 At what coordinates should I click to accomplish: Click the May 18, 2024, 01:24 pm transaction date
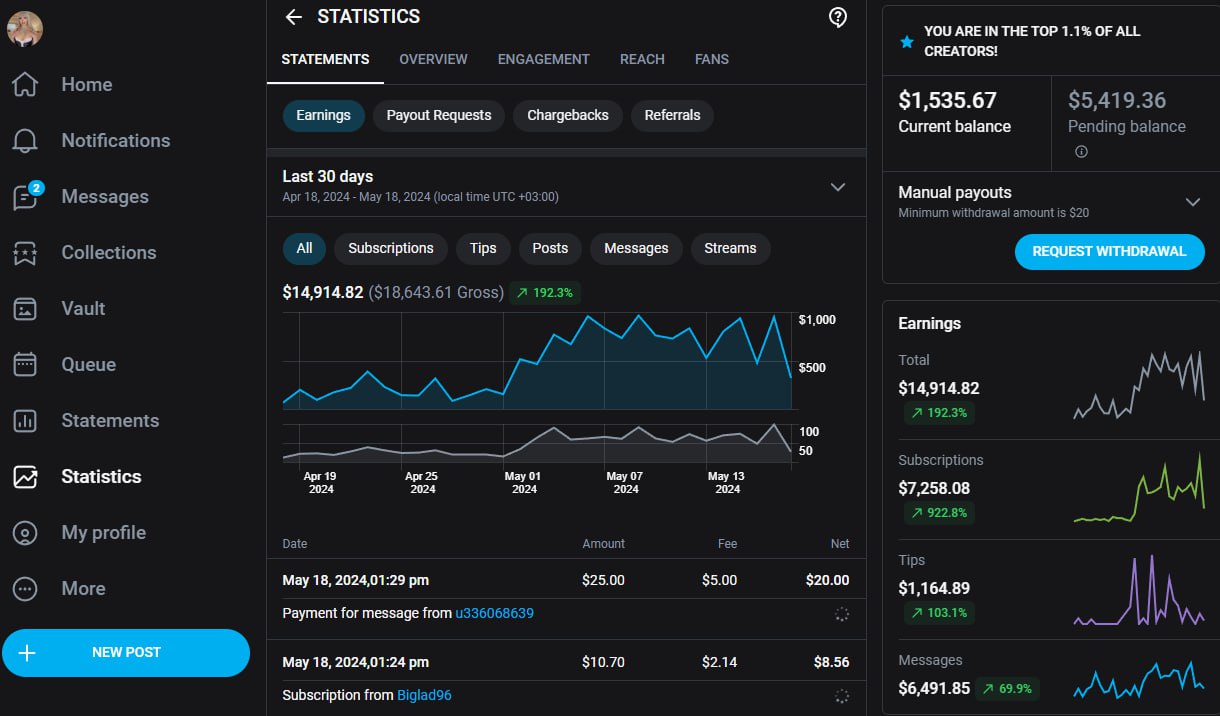tap(356, 662)
